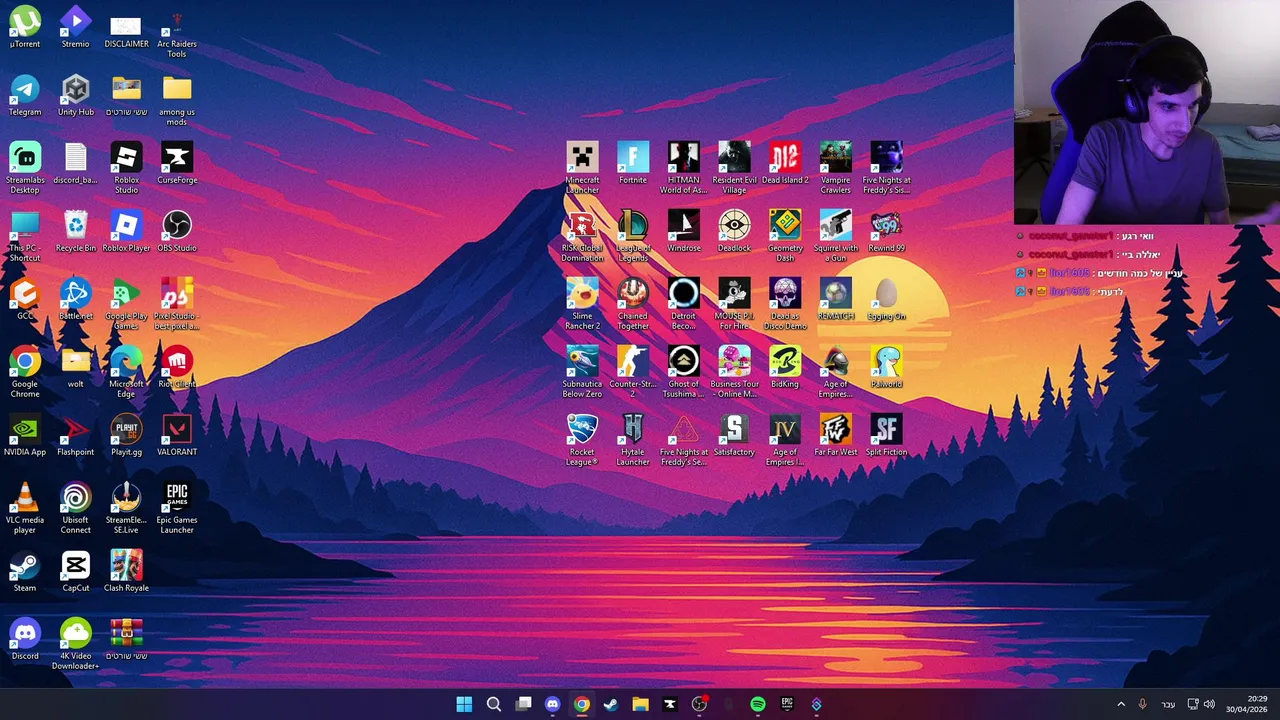1280x720 pixels.
Task: Launch Squirrel with a Gun
Action: coord(836,236)
